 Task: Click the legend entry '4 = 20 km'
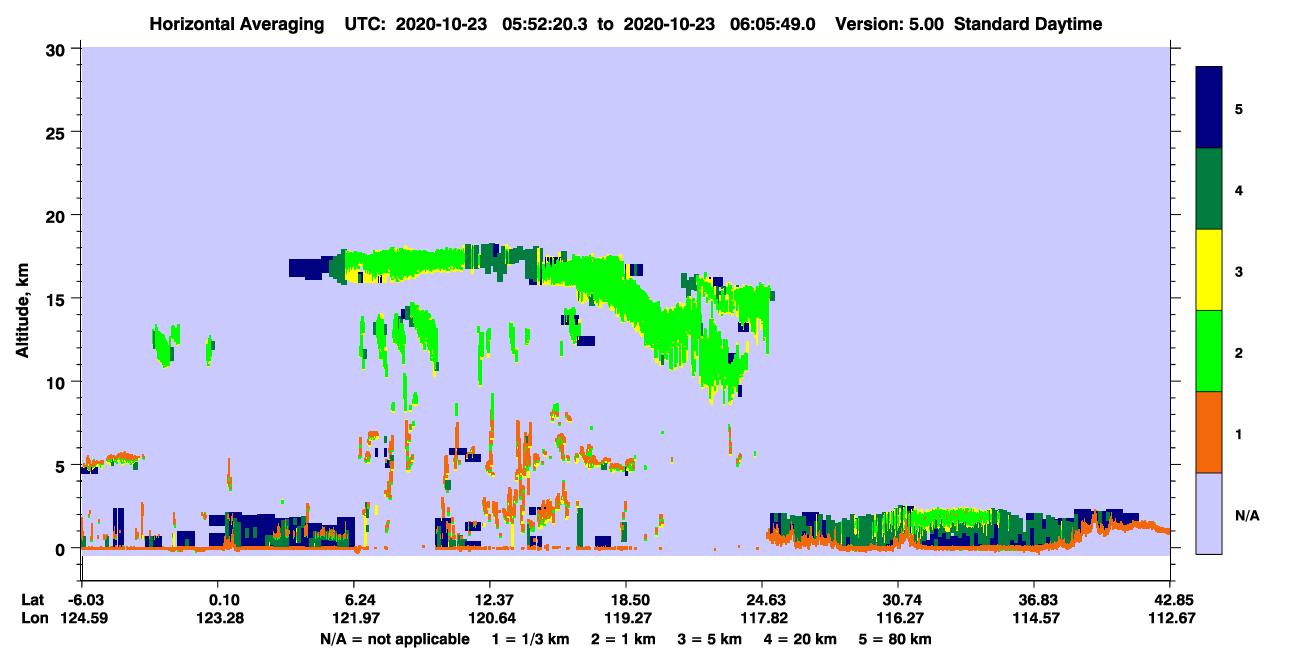(802, 639)
